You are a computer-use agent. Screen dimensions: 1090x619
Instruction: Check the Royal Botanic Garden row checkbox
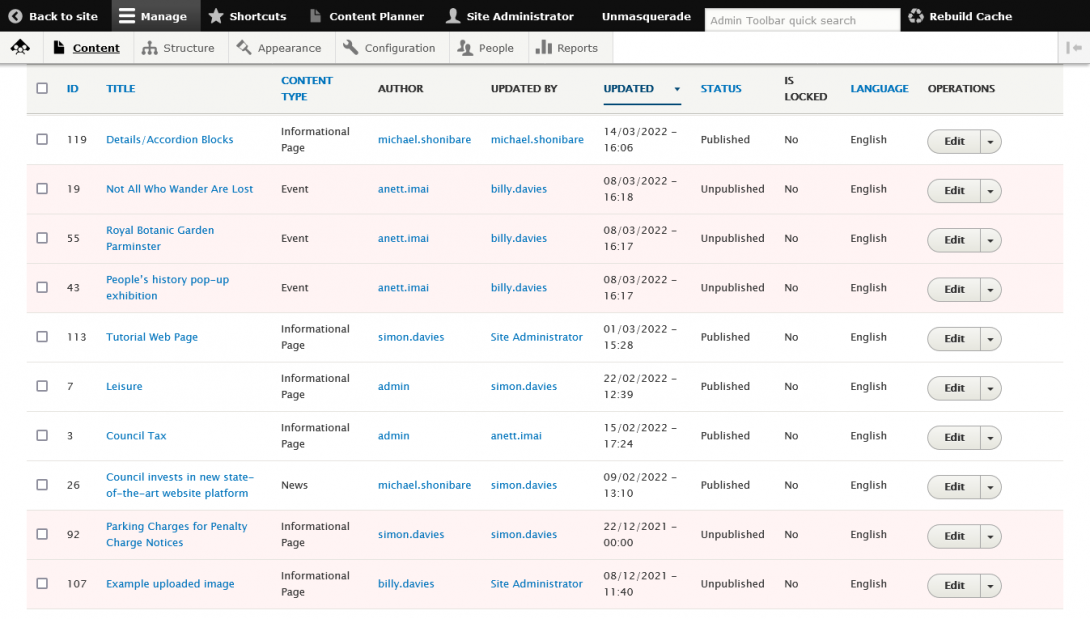coord(42,238)
